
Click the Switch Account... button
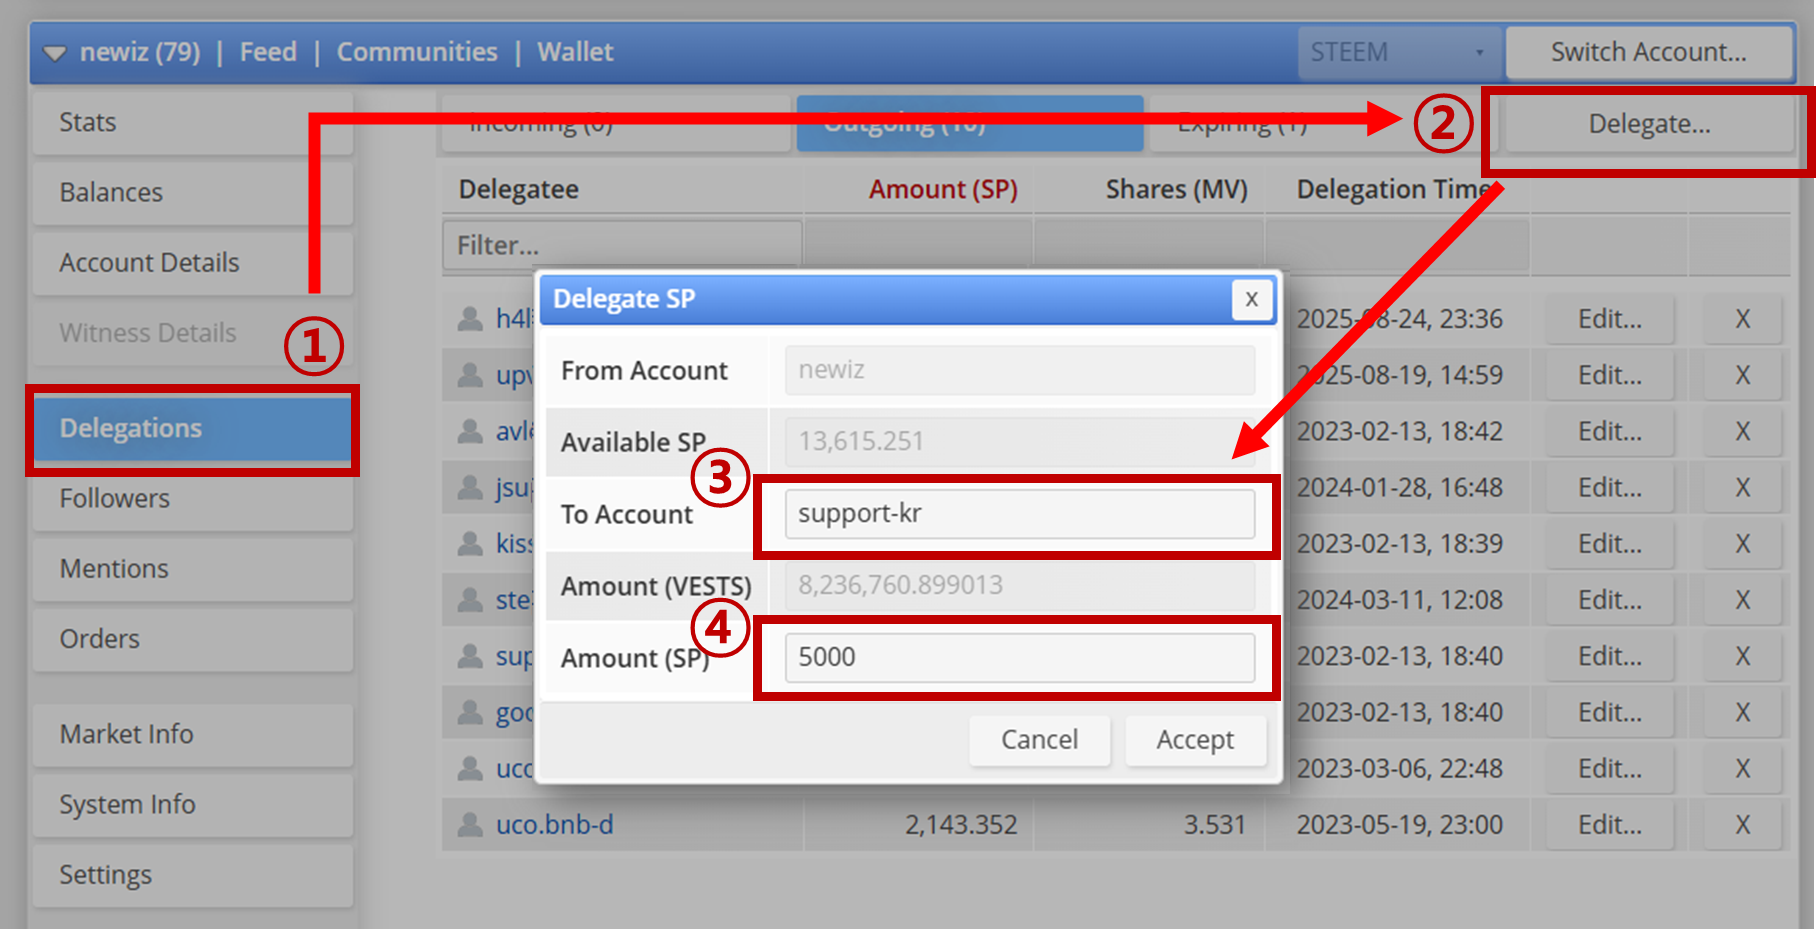tap(1649, 52)
